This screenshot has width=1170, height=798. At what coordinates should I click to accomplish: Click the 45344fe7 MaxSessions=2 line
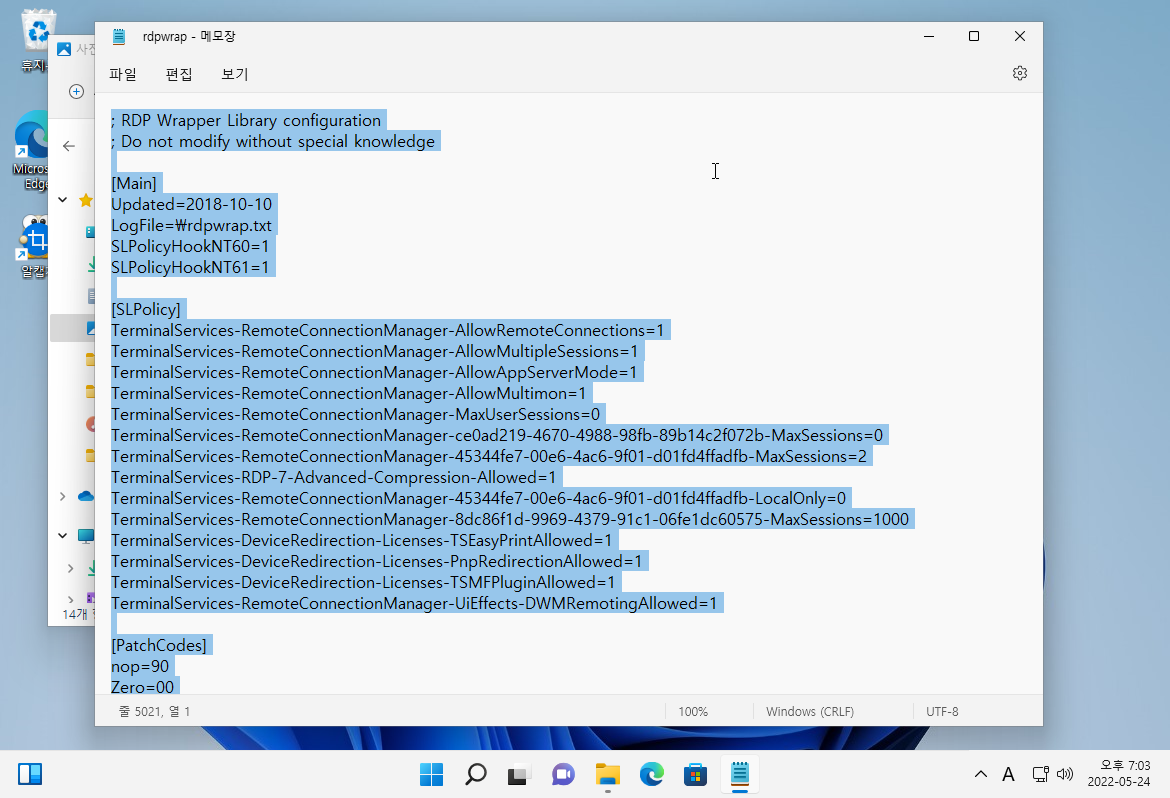coord(489,456)
